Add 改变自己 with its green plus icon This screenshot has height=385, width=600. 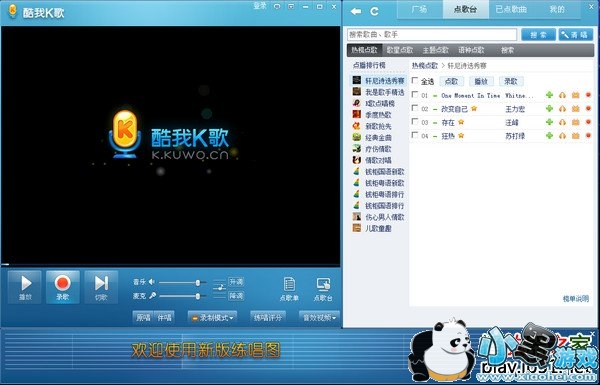tap(549, 109)
